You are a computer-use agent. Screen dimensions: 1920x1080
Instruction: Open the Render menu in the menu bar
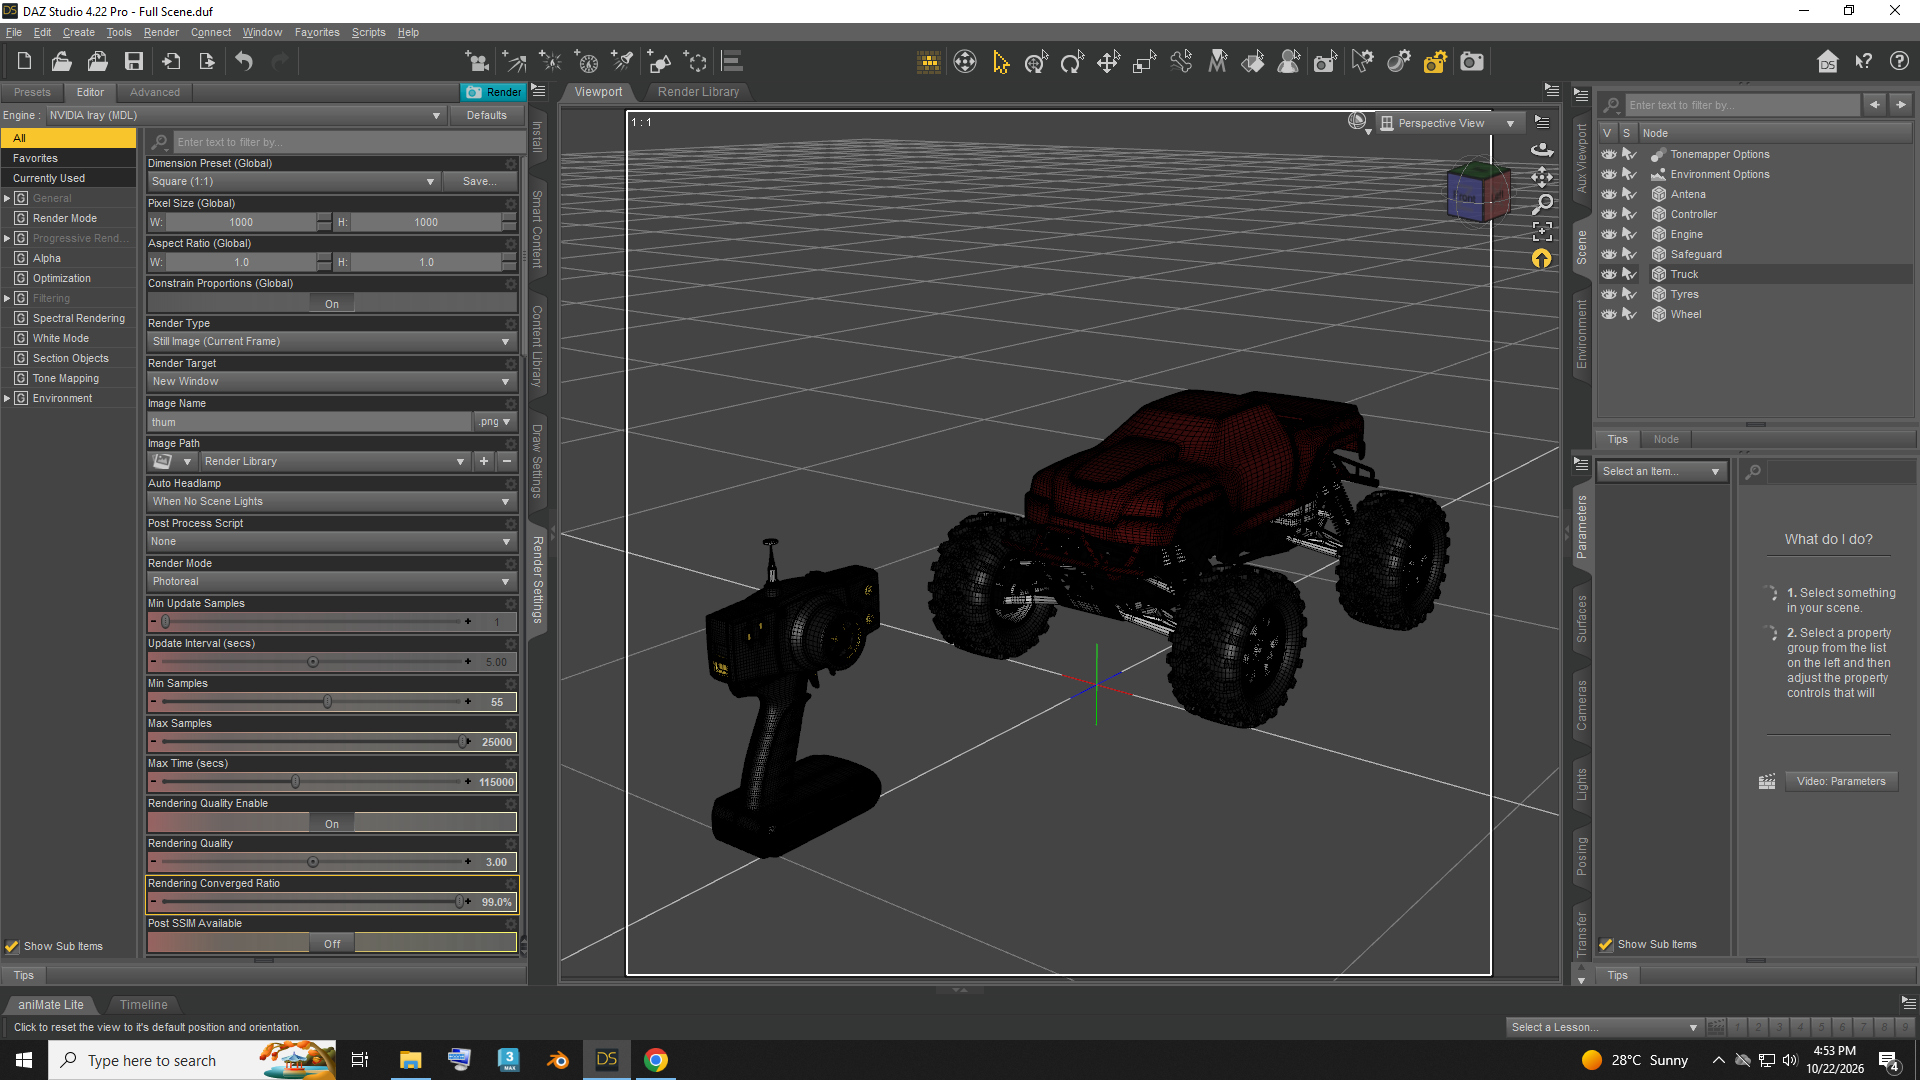coord(161,32)
